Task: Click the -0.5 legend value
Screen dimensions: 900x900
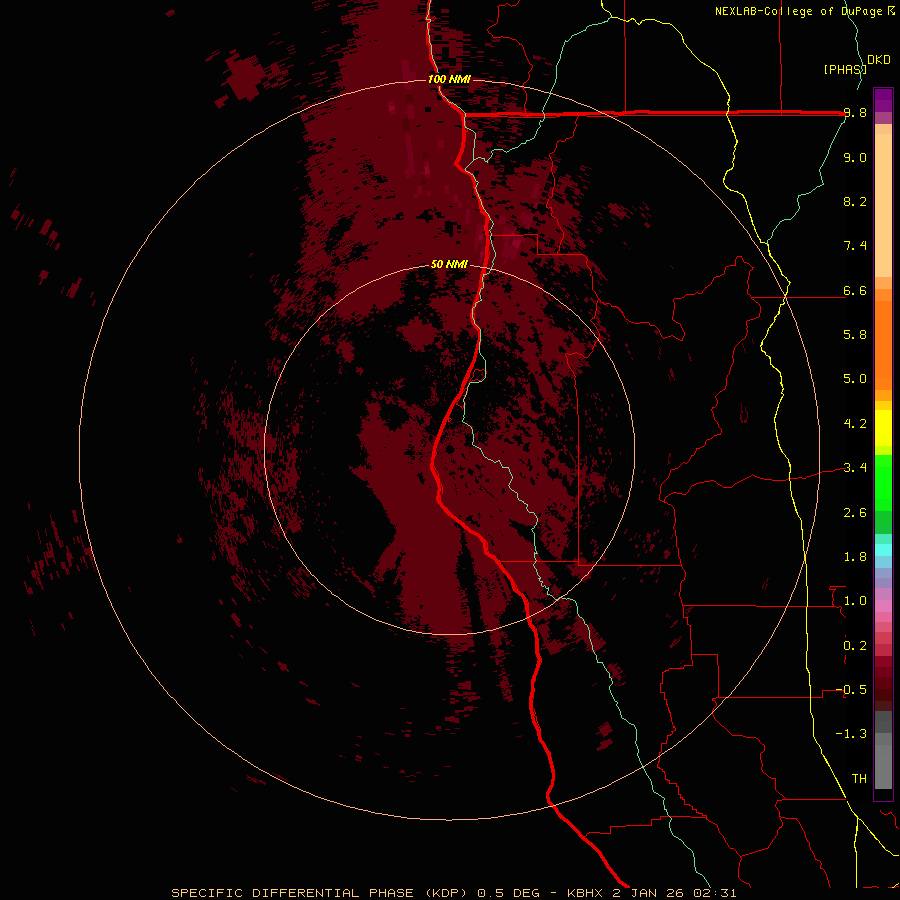Action: click(x=851, y=690)
